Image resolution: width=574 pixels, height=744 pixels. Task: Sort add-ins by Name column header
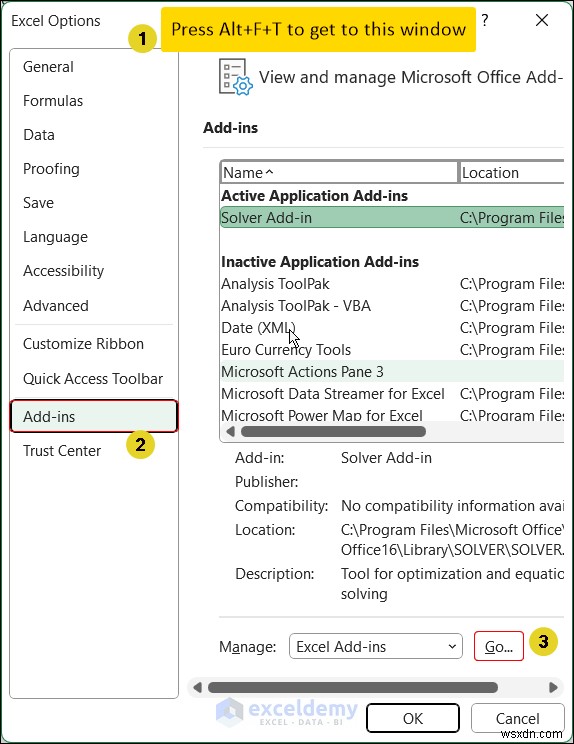coord(339,172)
